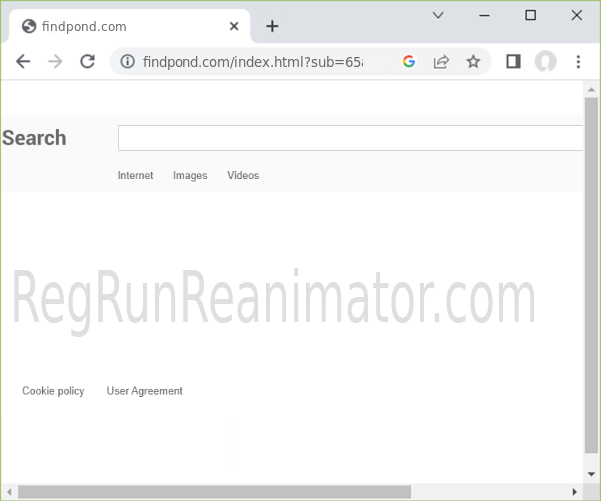Viewport: 601px width, 501px height.
Task: Close the findpond.com tab
Action: coord(234,26)
